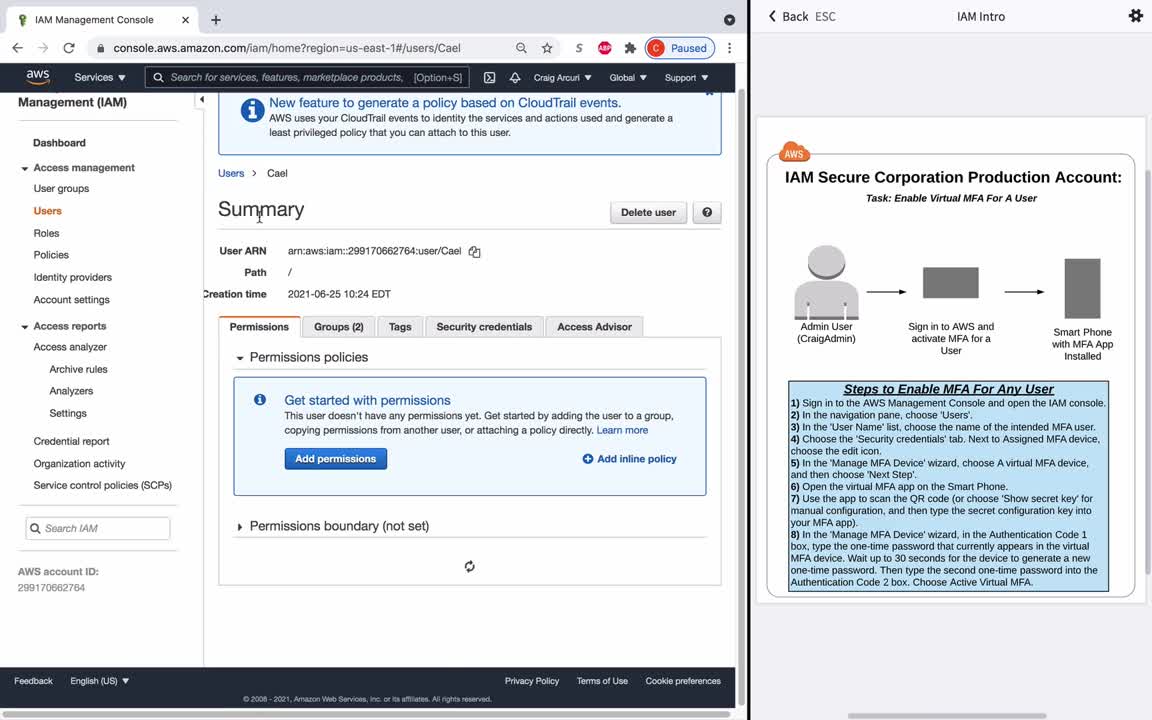Open Privacy Policy footer link

click(x=532, y=681)
